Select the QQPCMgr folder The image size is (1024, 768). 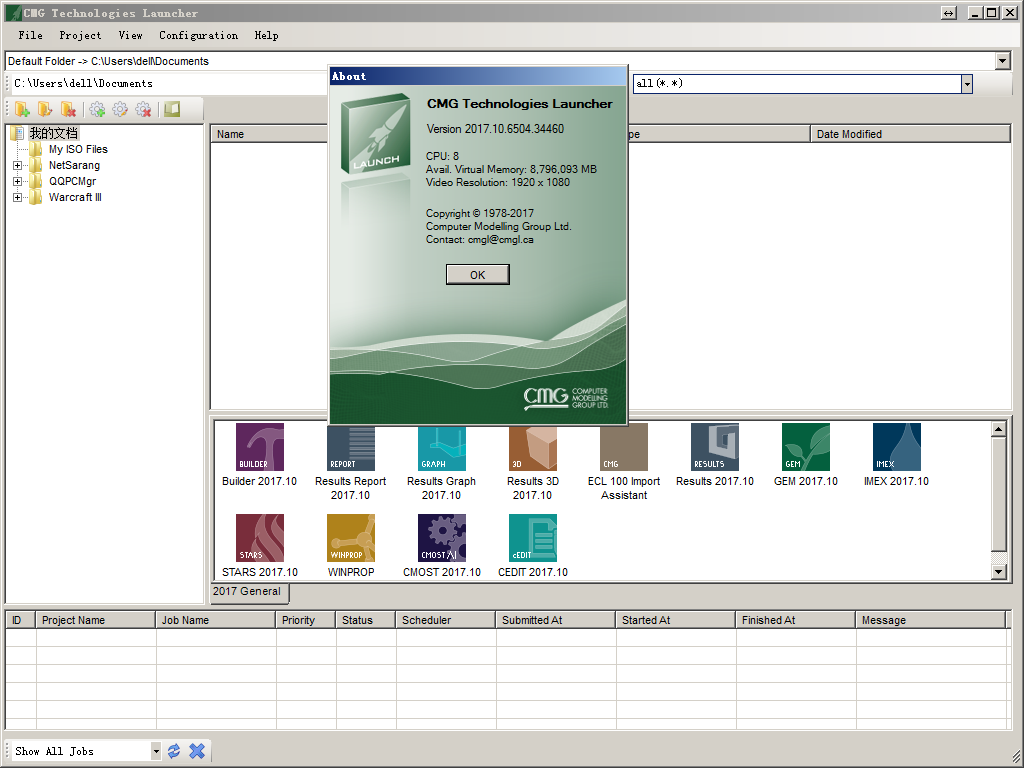pyautogui.click(x=72, y=182)
